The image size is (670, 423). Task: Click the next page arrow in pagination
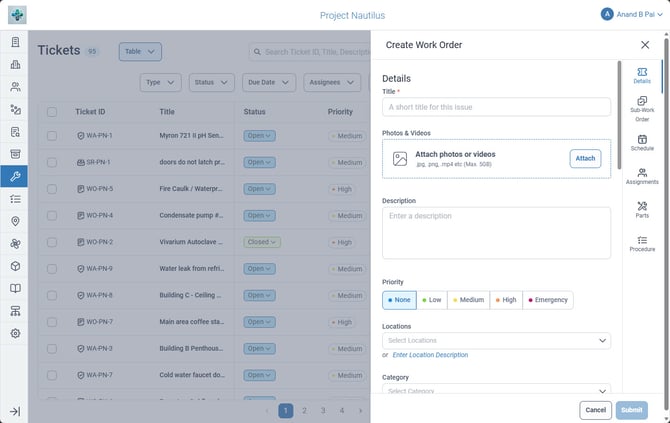360,411
